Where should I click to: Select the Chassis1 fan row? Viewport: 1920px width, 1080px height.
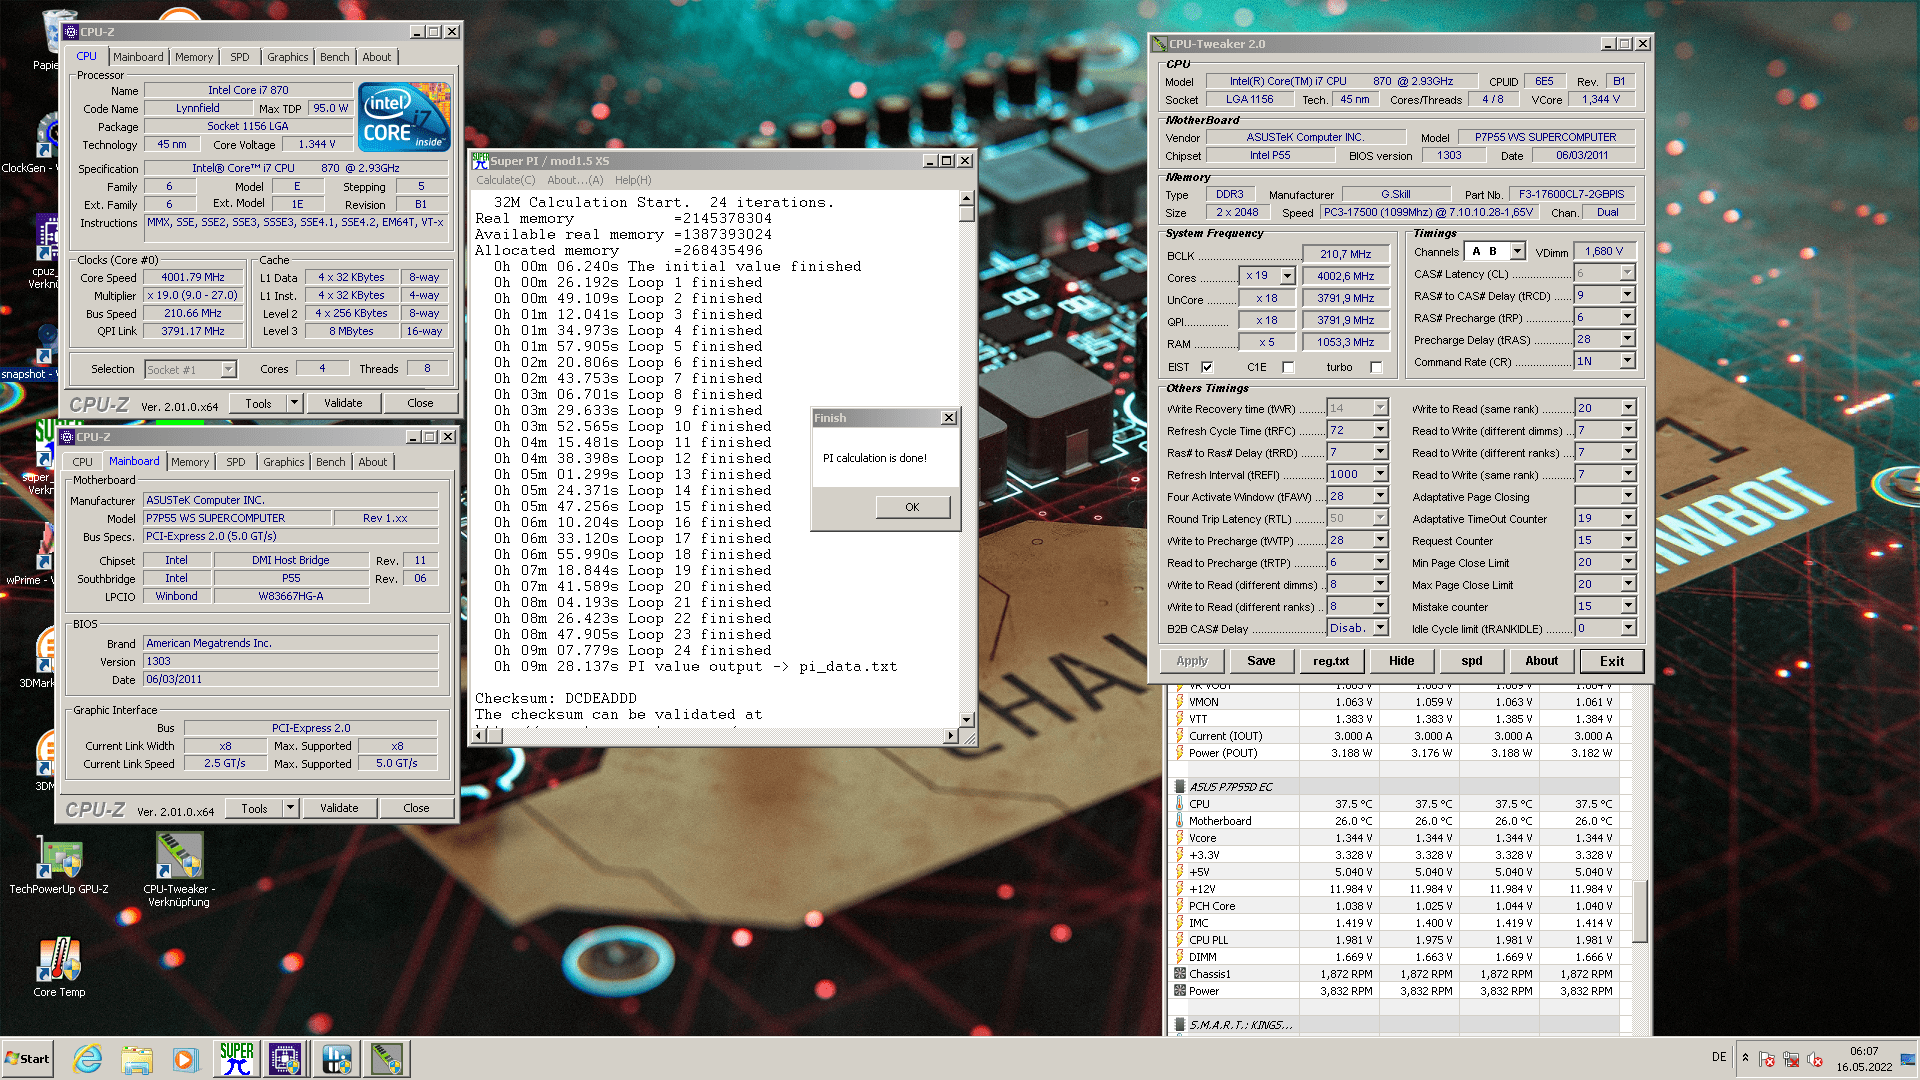[x=1394, y=974]
